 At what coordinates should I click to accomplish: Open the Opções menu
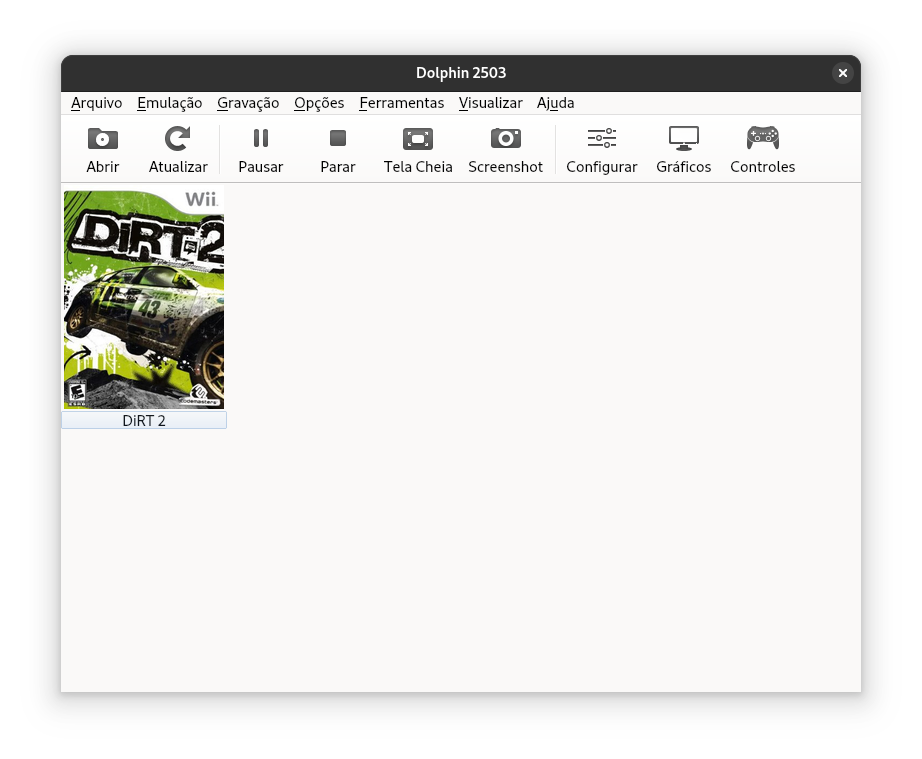319,103
